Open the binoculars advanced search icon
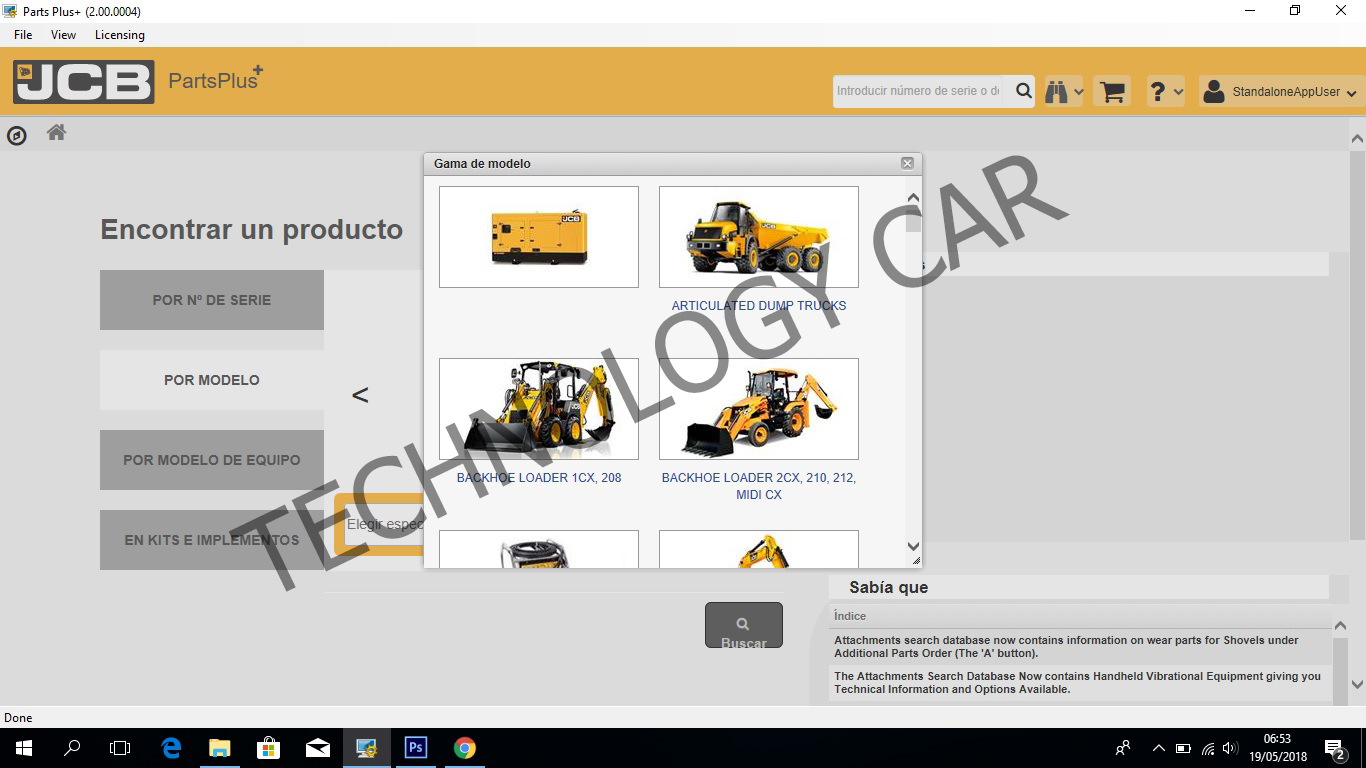 tap(1056, 92)
